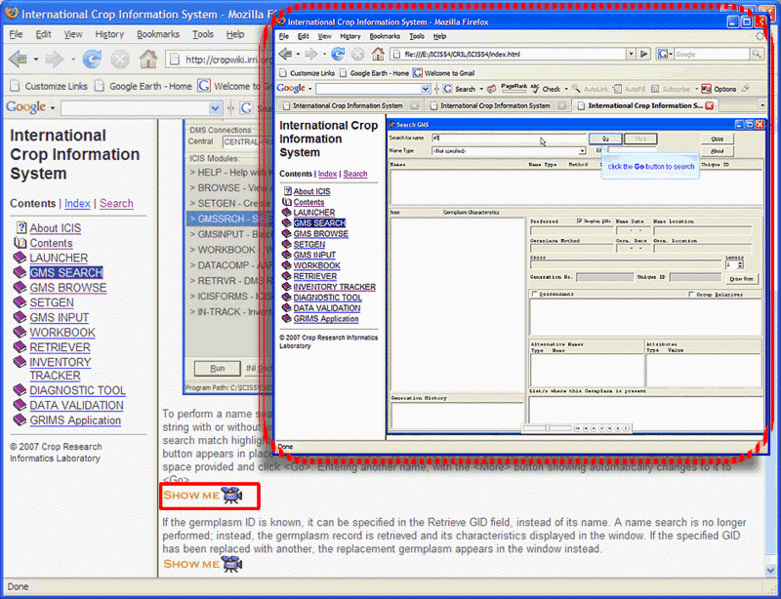Click Home icon in background Firefox window

pos(148,59)
